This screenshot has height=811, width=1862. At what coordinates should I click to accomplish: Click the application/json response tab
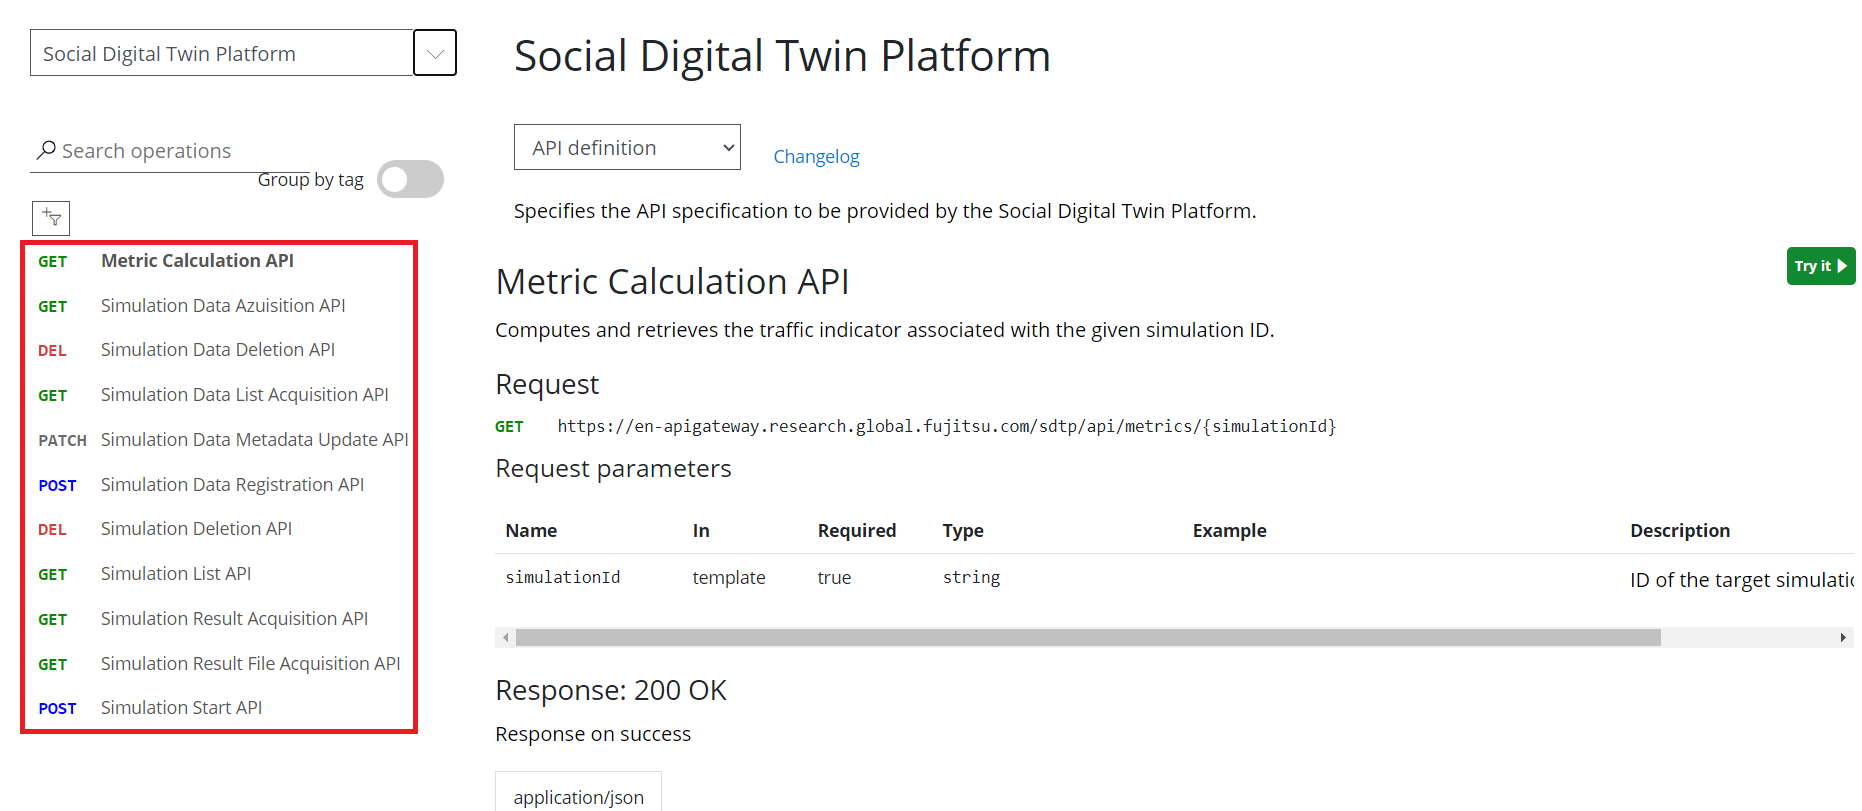578,796
